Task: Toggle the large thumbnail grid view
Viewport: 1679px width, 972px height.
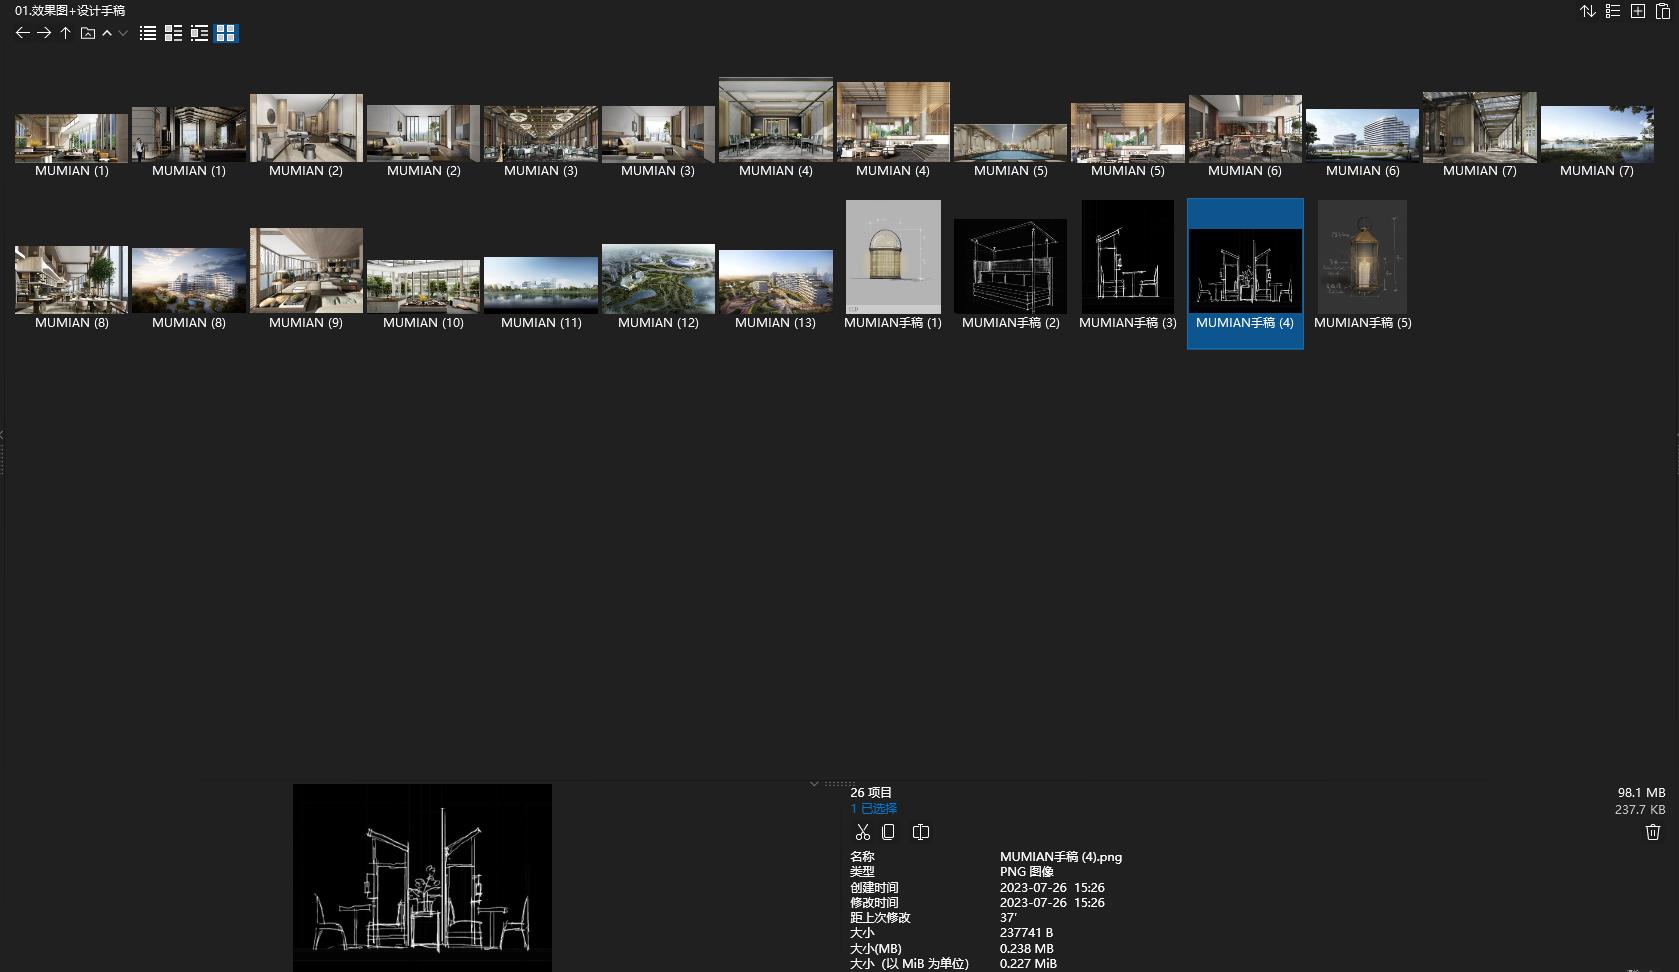Action: click(x=226, y=33)
